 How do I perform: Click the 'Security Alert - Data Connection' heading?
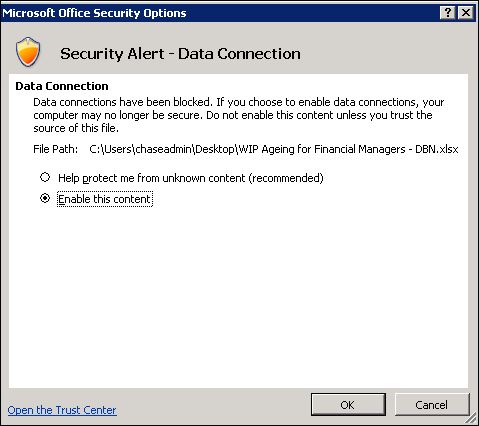(180, 54)
